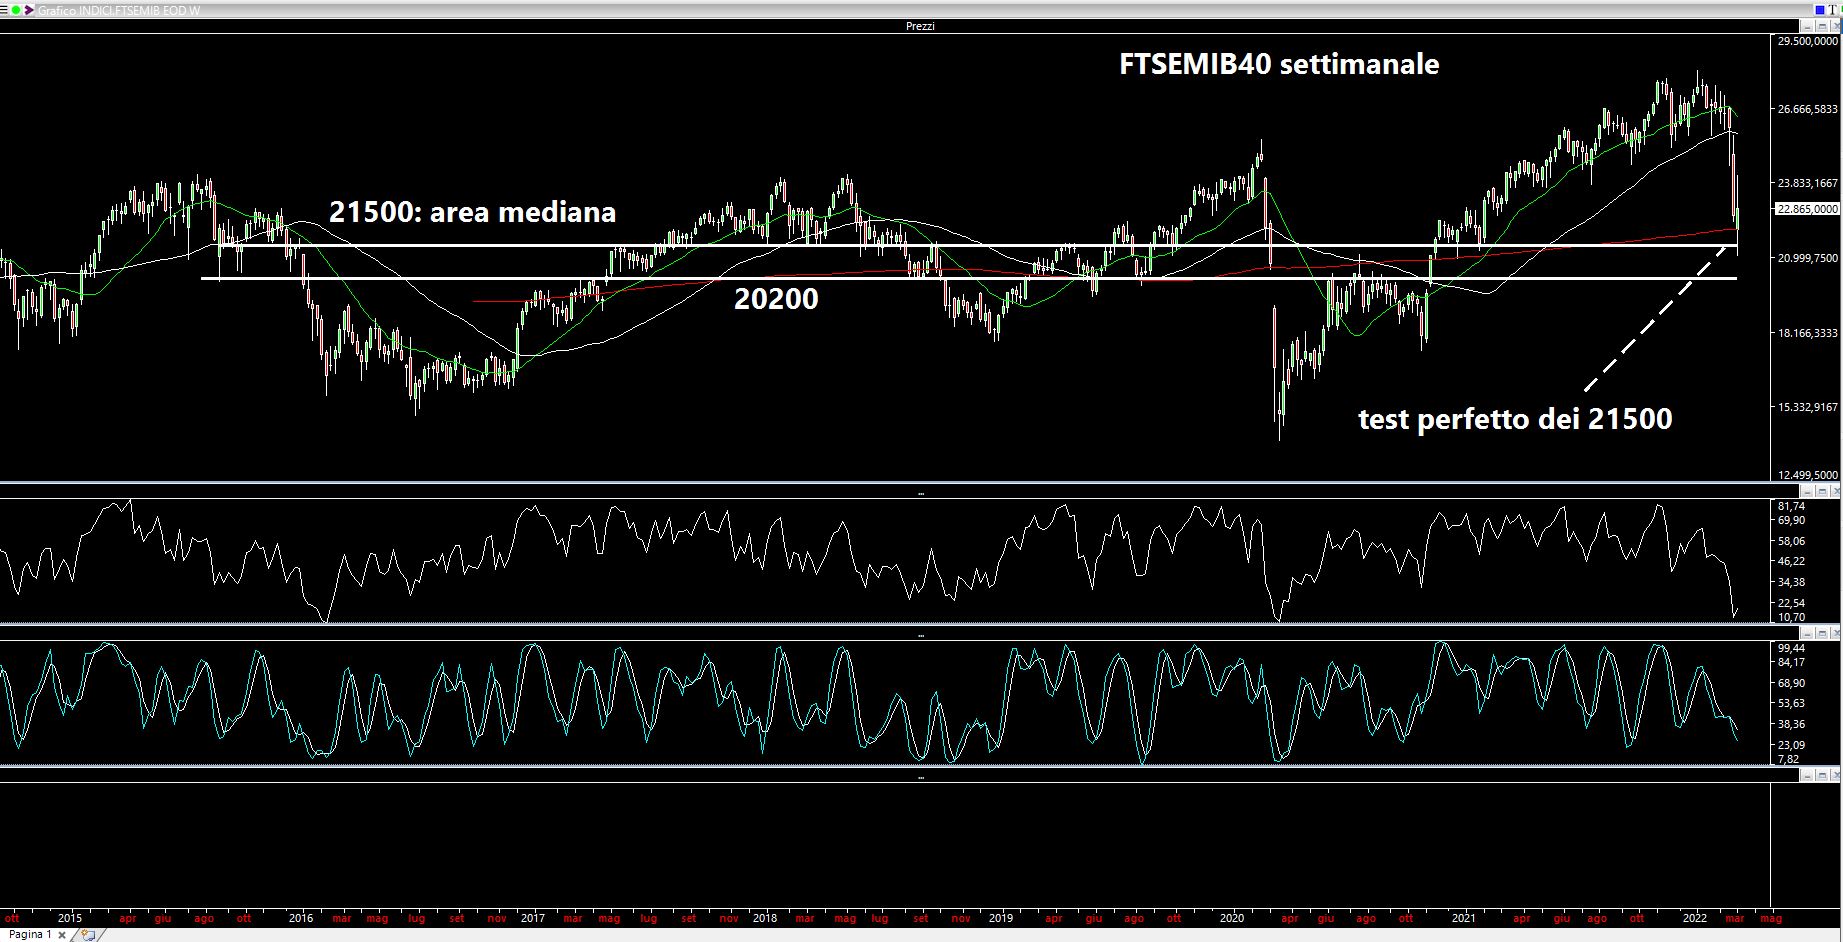Viewport: 1843px width, 942px height.
Task: Click the 68,90 stochastic scale value
Action: [1791, 683]
